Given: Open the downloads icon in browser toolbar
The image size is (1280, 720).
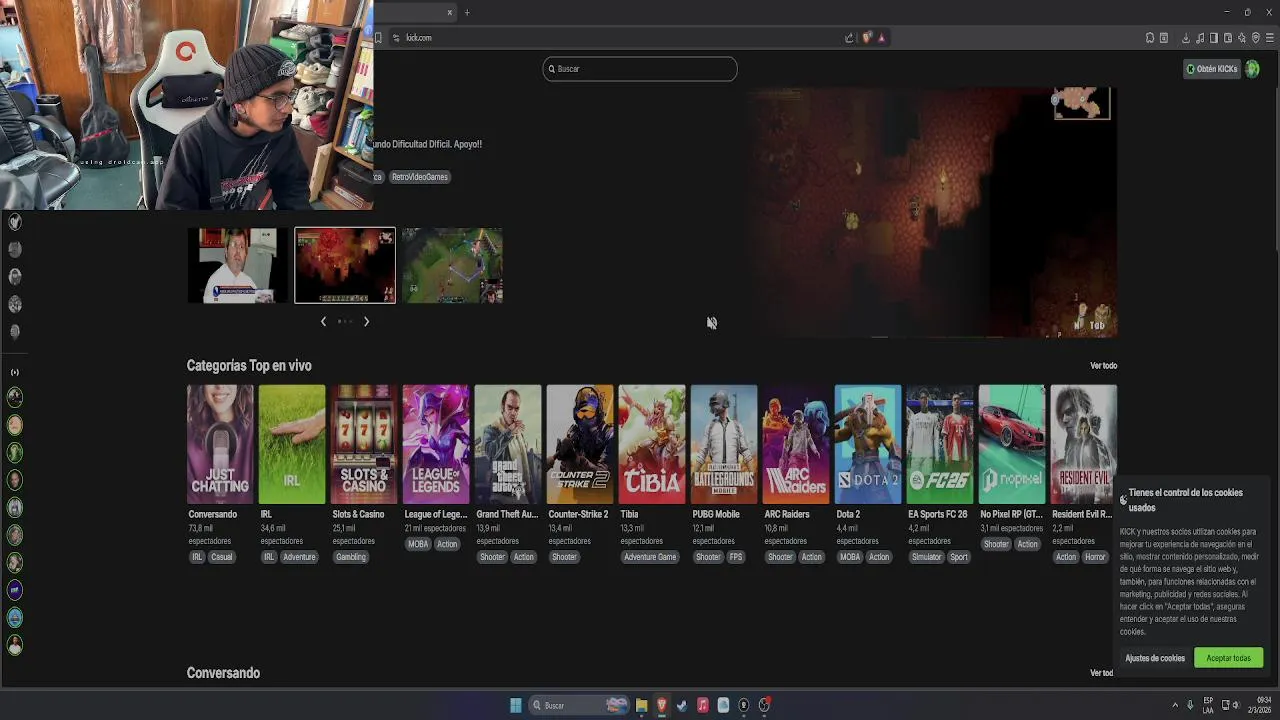Looking at the screenshot, I should click(x=1186, y=38).
